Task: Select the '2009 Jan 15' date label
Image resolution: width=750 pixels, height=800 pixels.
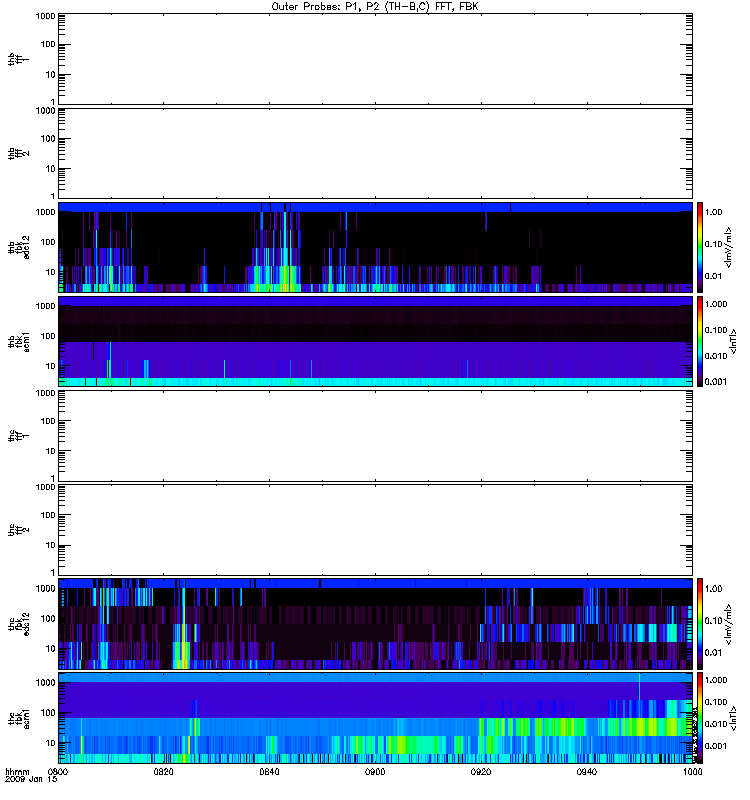Action: pos(31,779)
